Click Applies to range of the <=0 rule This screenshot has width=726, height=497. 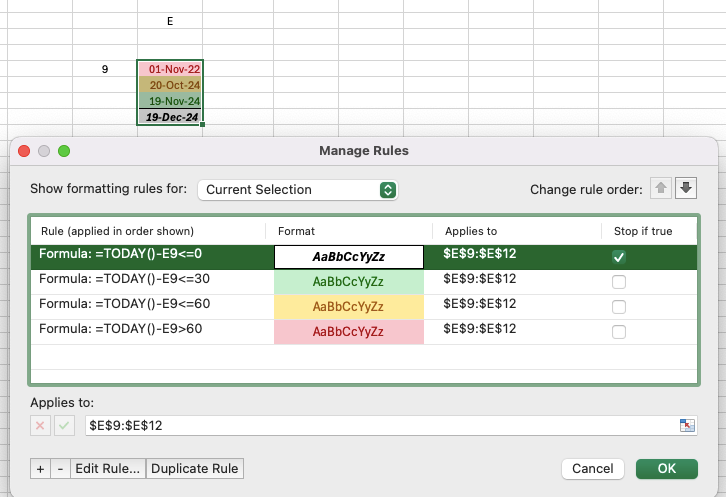click(480, 254)
